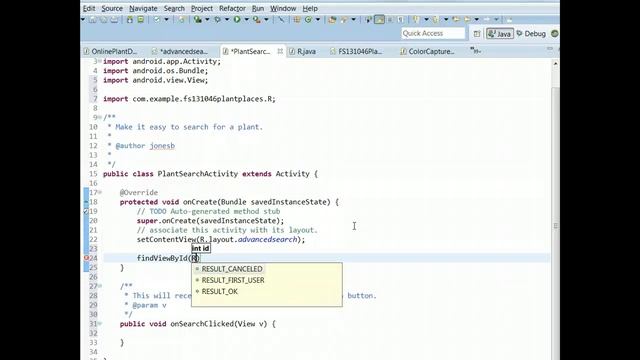Viewport: 640px width, 360px height.
Task: Click the Debug bug toolbar icon
Action: click(217, 20)
